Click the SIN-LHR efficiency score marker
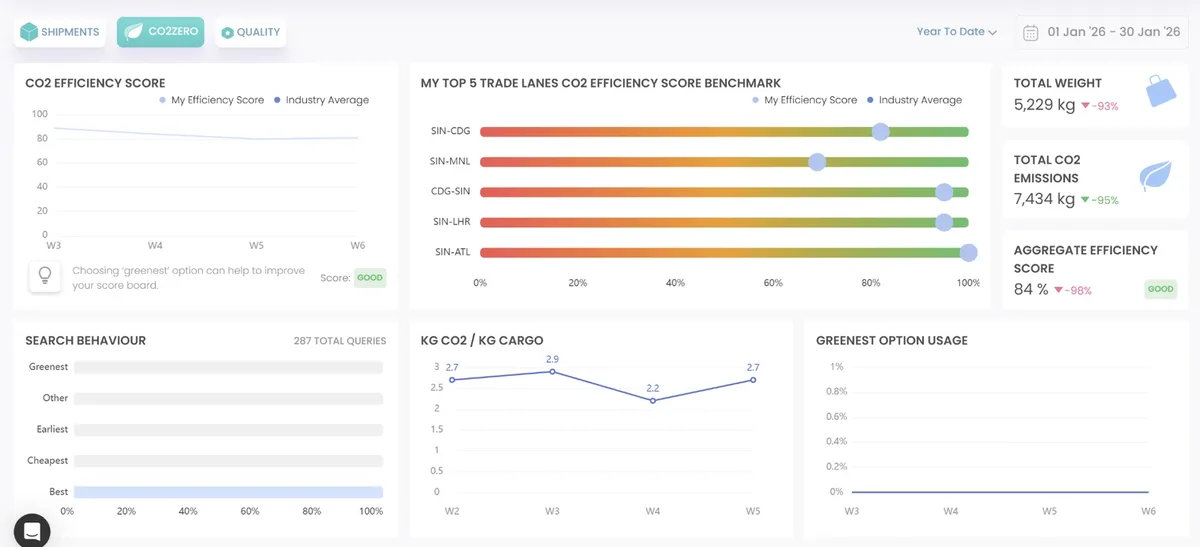1200x547 pixels. (x=943, y=222)
